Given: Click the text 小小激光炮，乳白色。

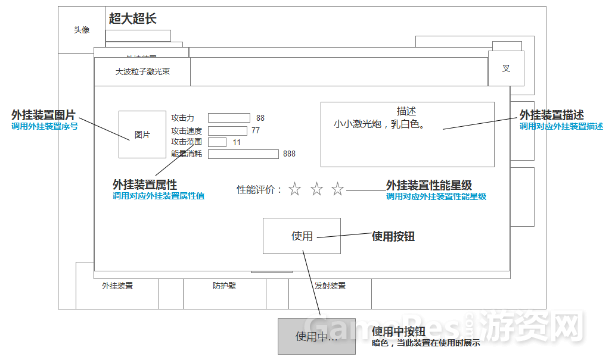Looking at the screenshot, I should [379, 124].
